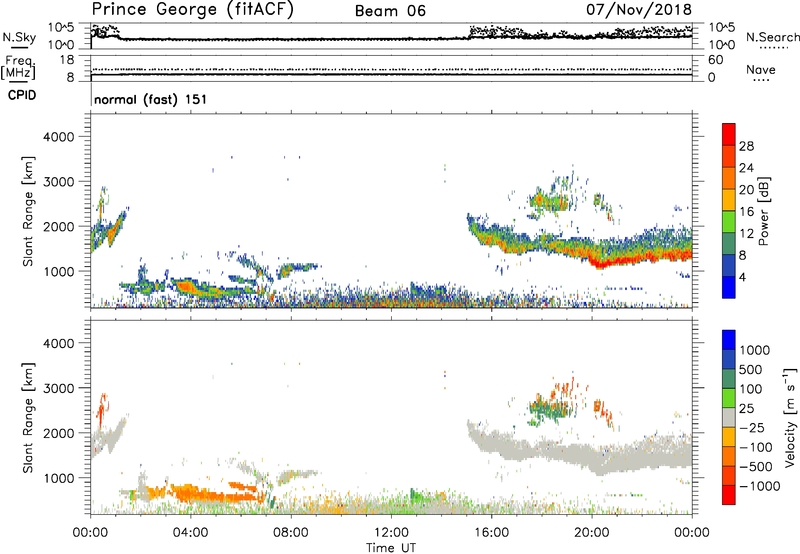
Task: Click the "16:00" time tick label
Action: click(491, 533)
